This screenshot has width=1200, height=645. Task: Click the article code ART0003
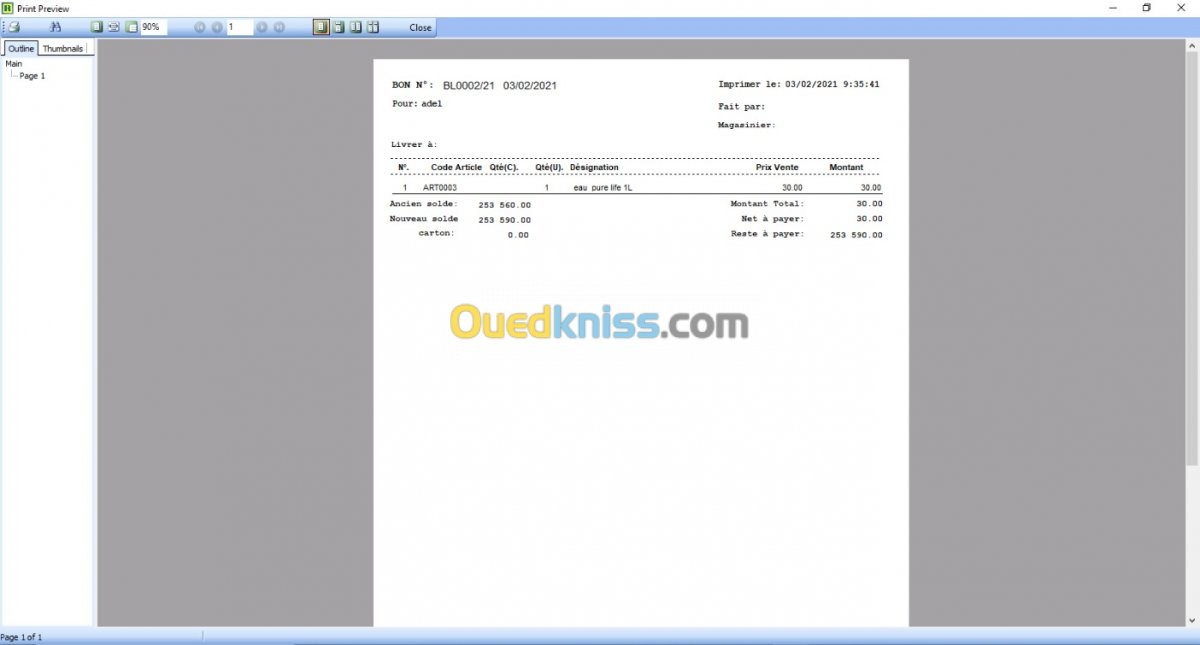tap(440, 188)
